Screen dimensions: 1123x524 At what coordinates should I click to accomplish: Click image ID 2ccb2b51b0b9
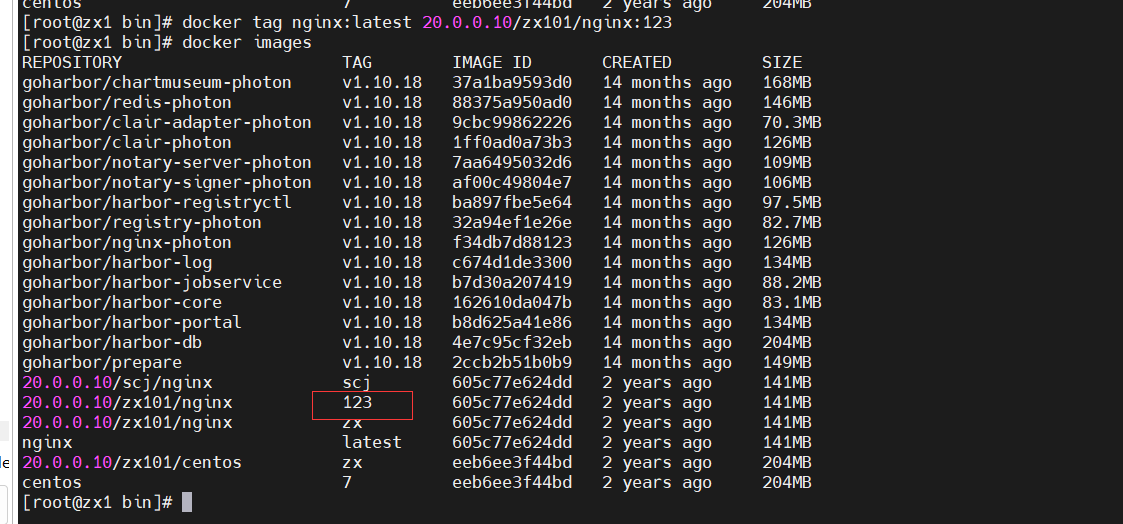click(512, 363)
